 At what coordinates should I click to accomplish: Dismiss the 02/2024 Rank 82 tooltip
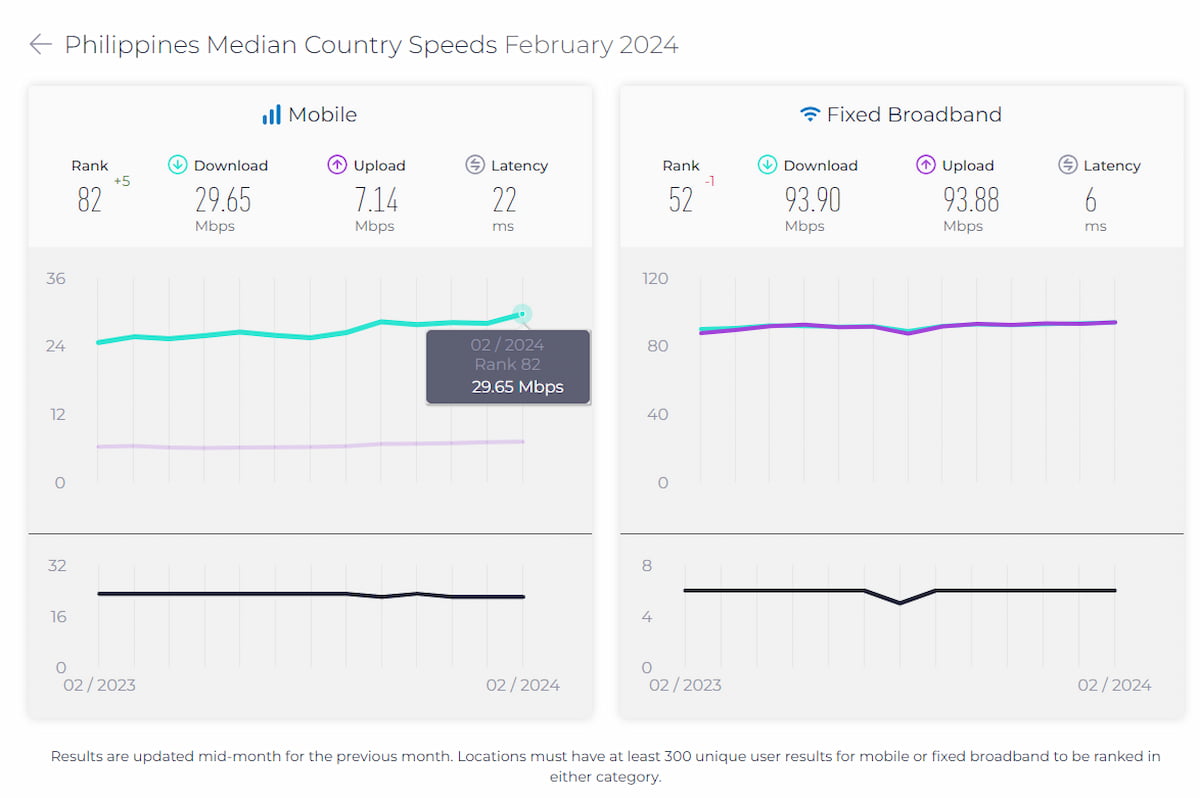pos(508,366)
